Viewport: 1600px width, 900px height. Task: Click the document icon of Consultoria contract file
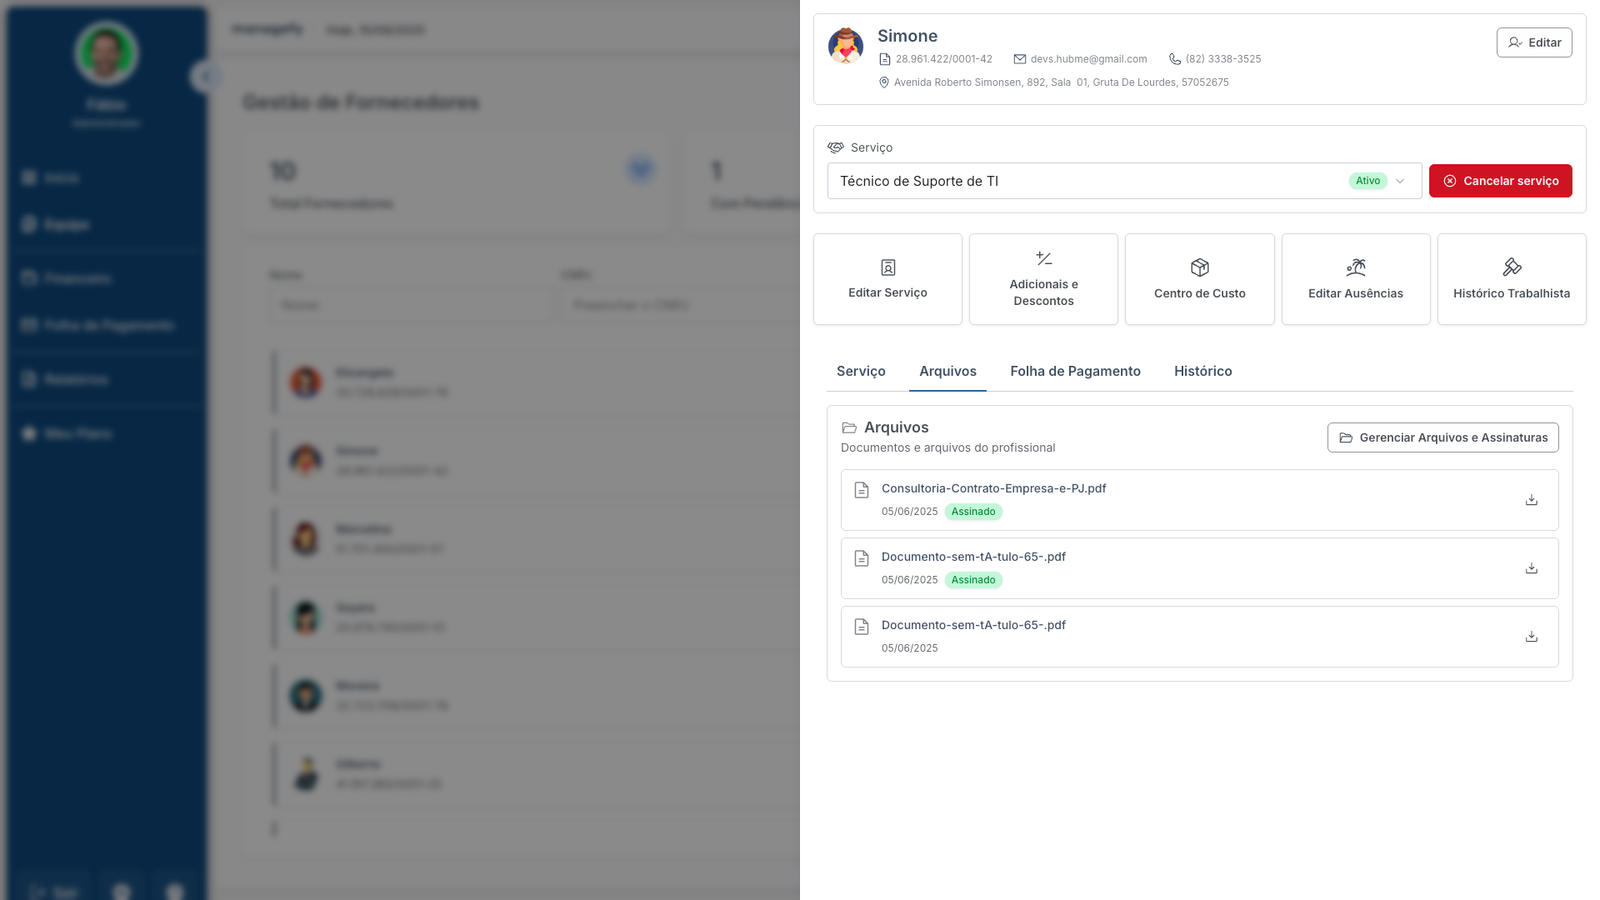click(861, 490)
